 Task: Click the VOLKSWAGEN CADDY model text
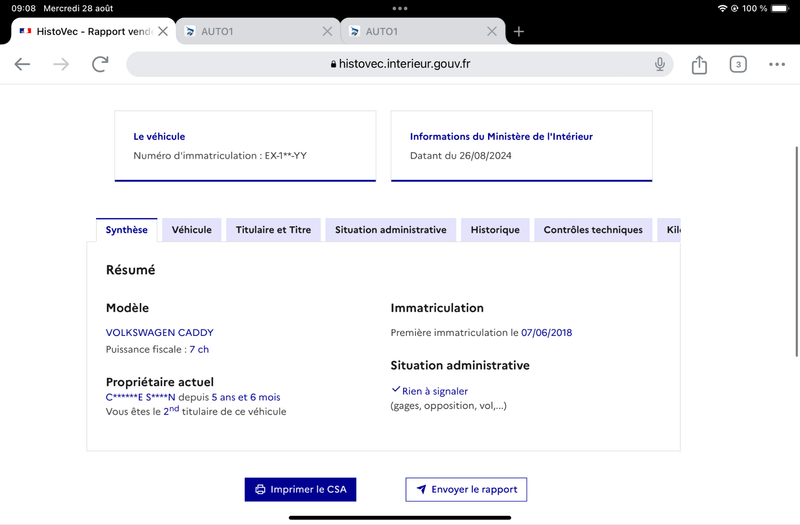pyautogui.click(x=160, y=333)
